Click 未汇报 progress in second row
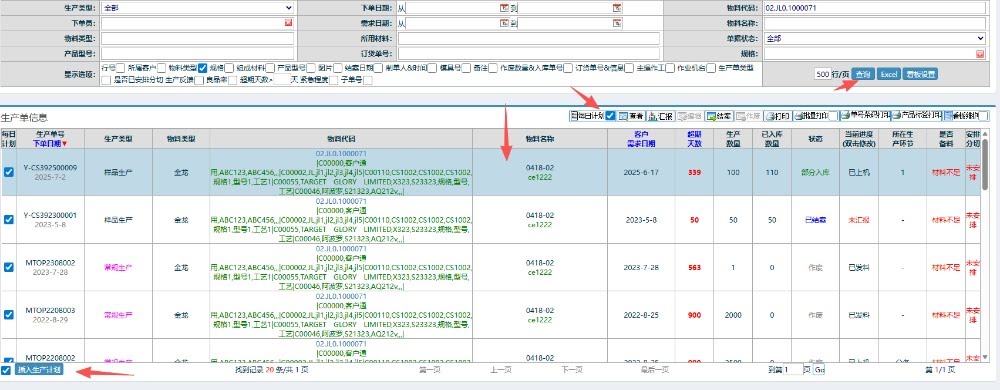The image size is (1000, 390). pyautogui.click(x=858, y=220)
